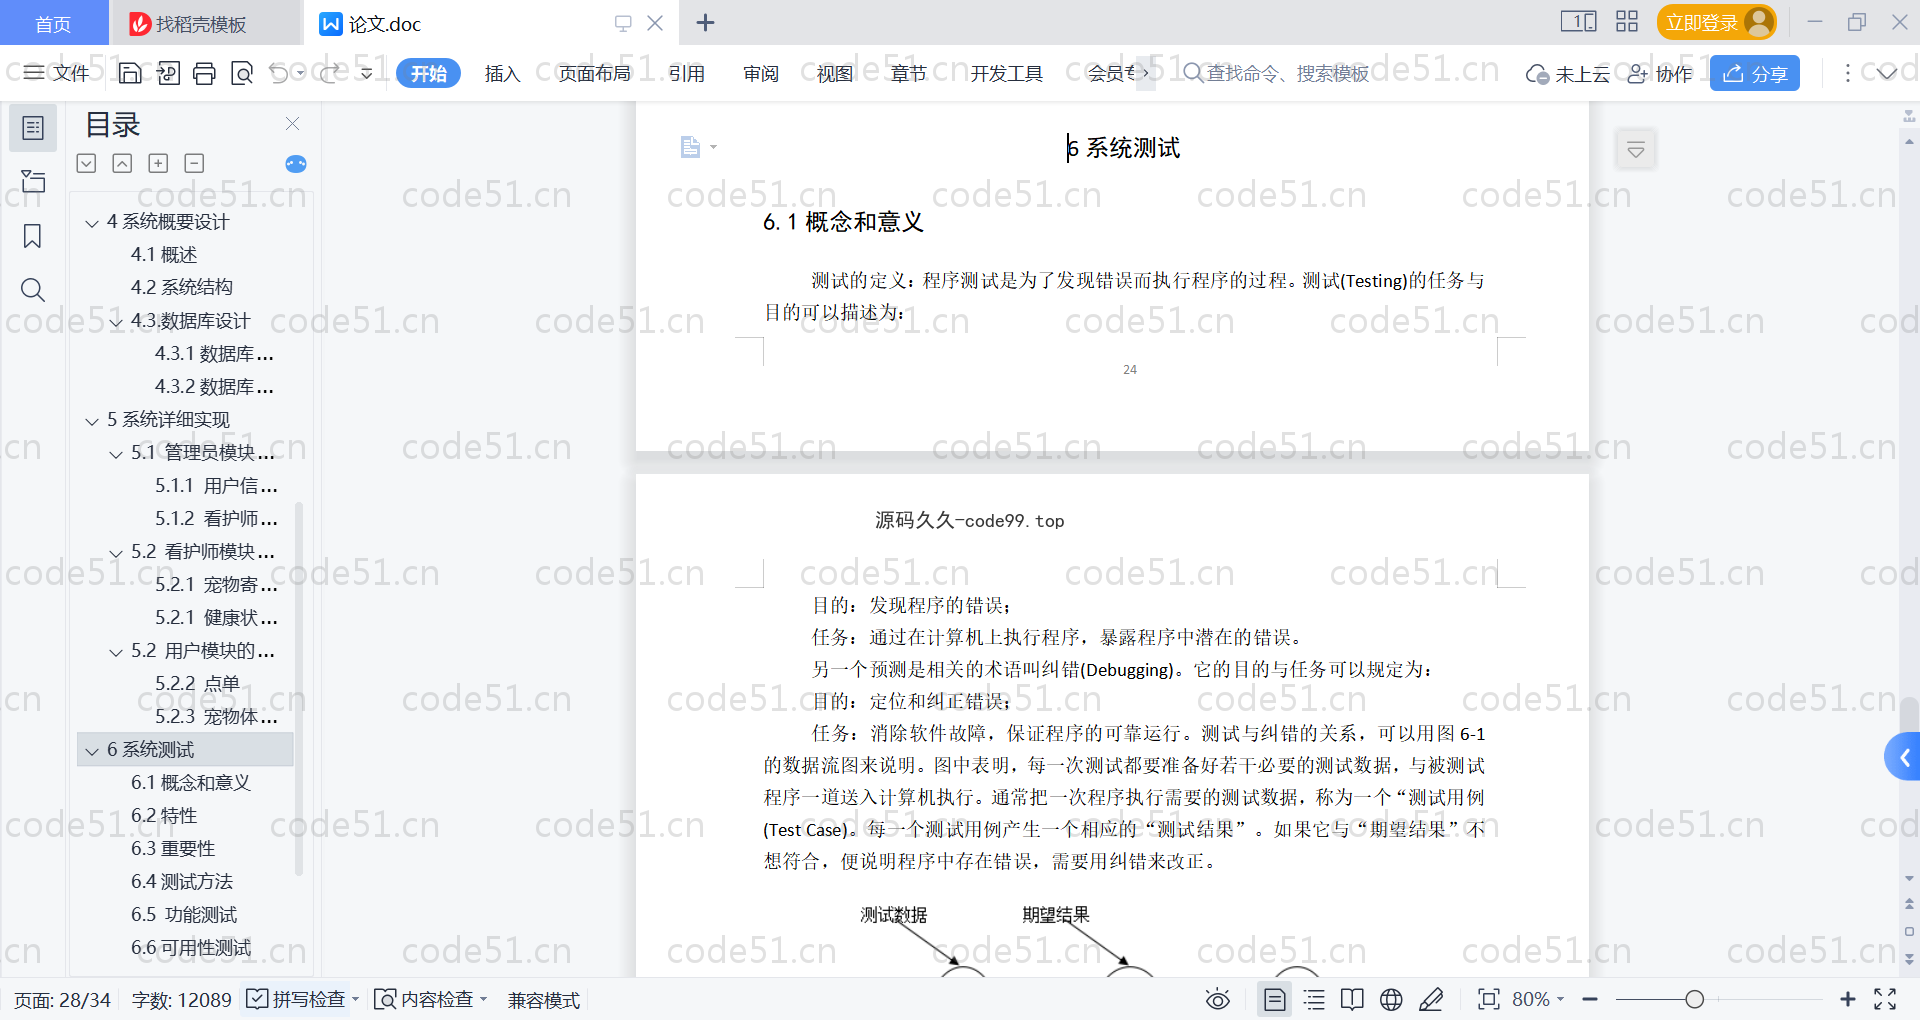Click zoom in plus button
The image size is (1920, 1020).
(1847, 999)
